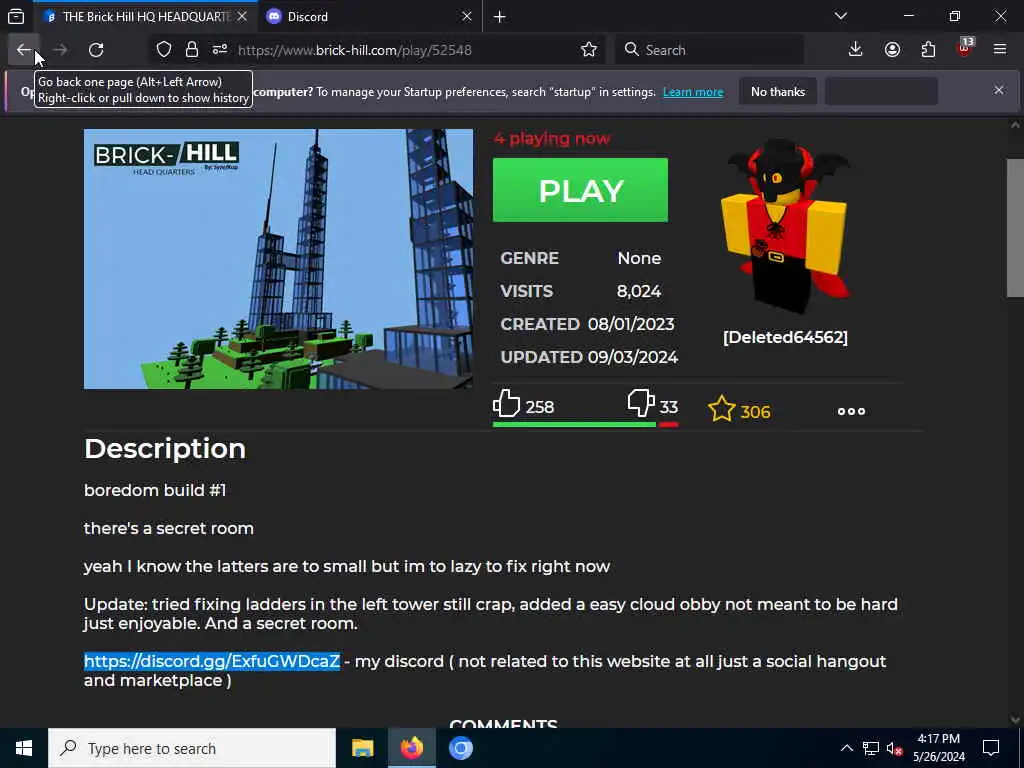The height and width of the screenshot is (768, 1024).
Task: Click the '4 playing now' text
Action: tap(552, 138)
